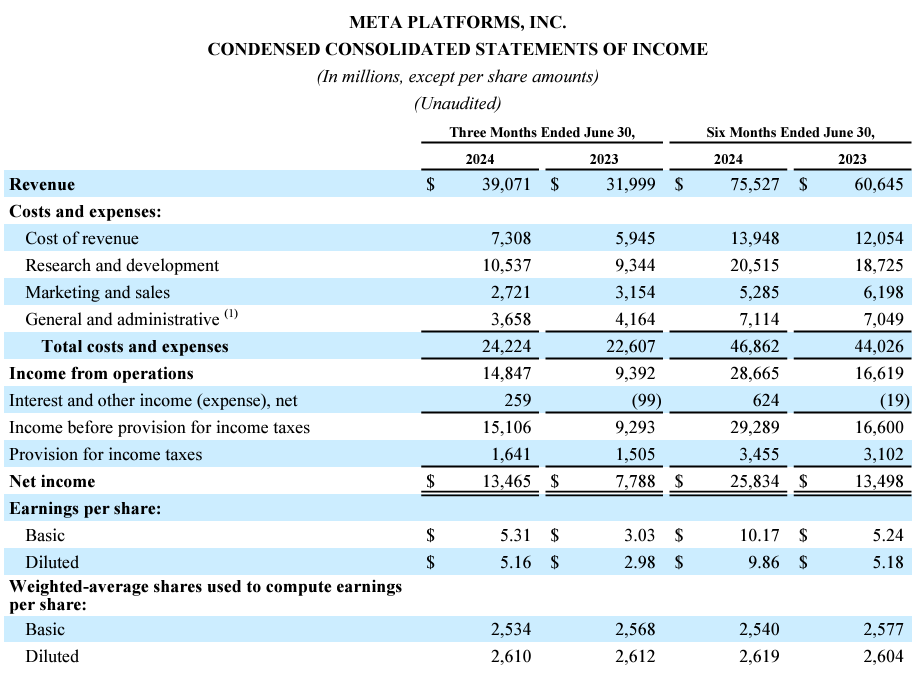921x676 pixels.
Task: Select operating income value 14,847
Action: click(507, 374)
